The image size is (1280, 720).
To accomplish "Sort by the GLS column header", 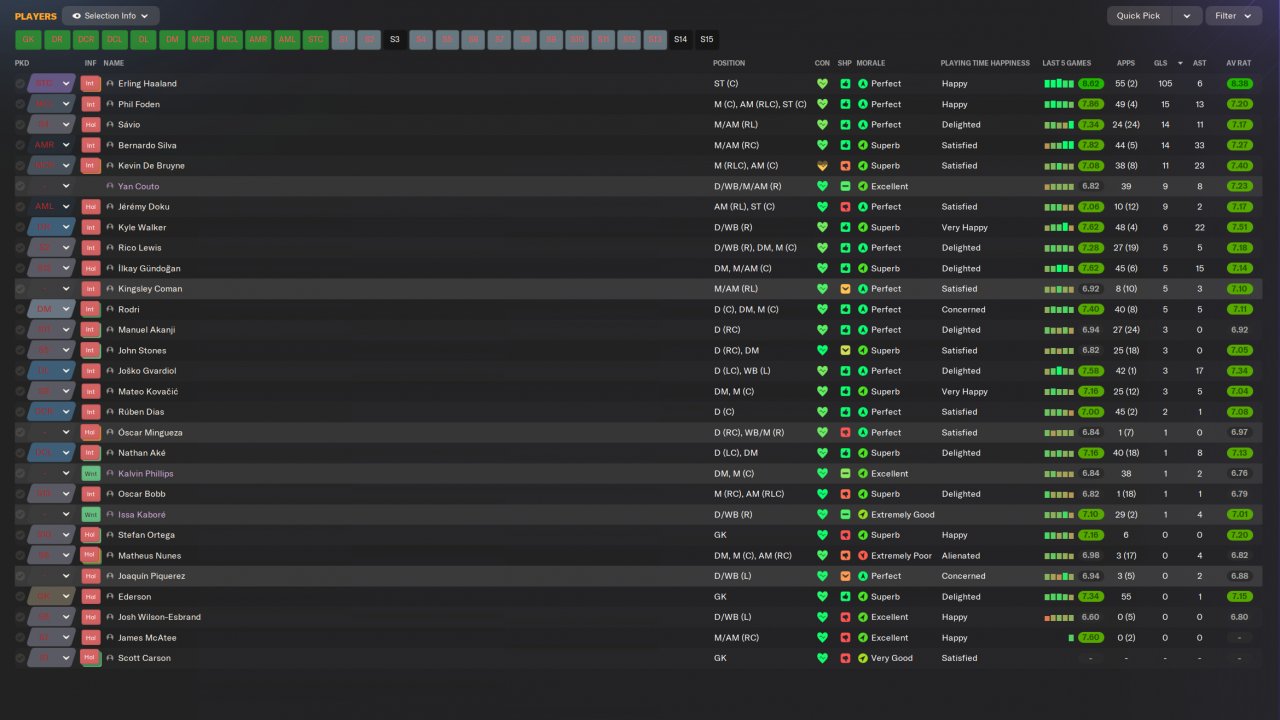I will (x=1161, y=63).
